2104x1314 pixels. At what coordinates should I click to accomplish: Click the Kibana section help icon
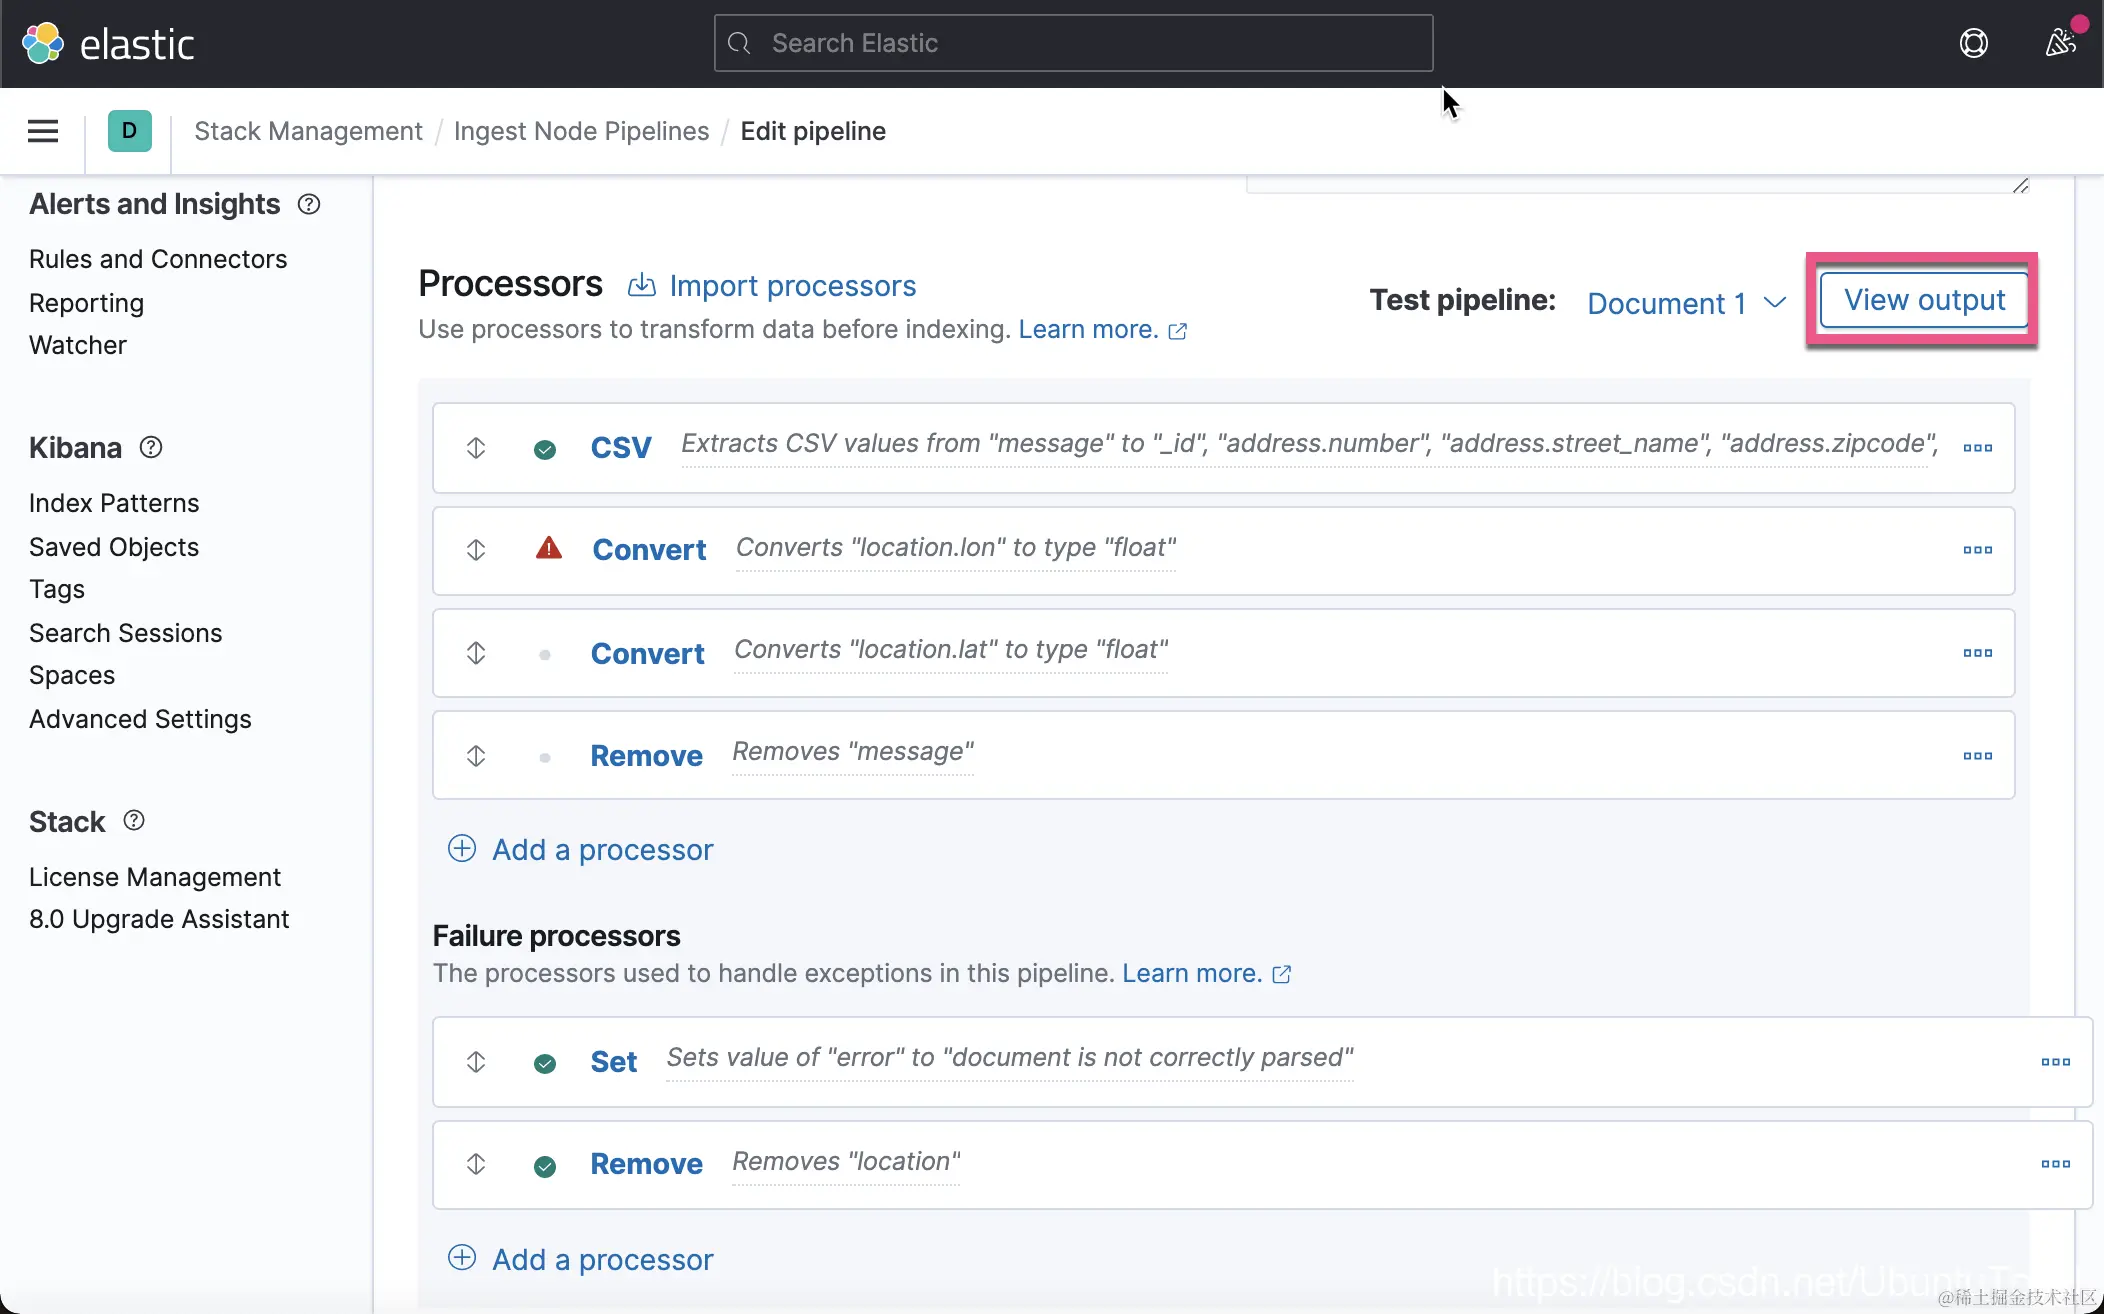(151, 447)
